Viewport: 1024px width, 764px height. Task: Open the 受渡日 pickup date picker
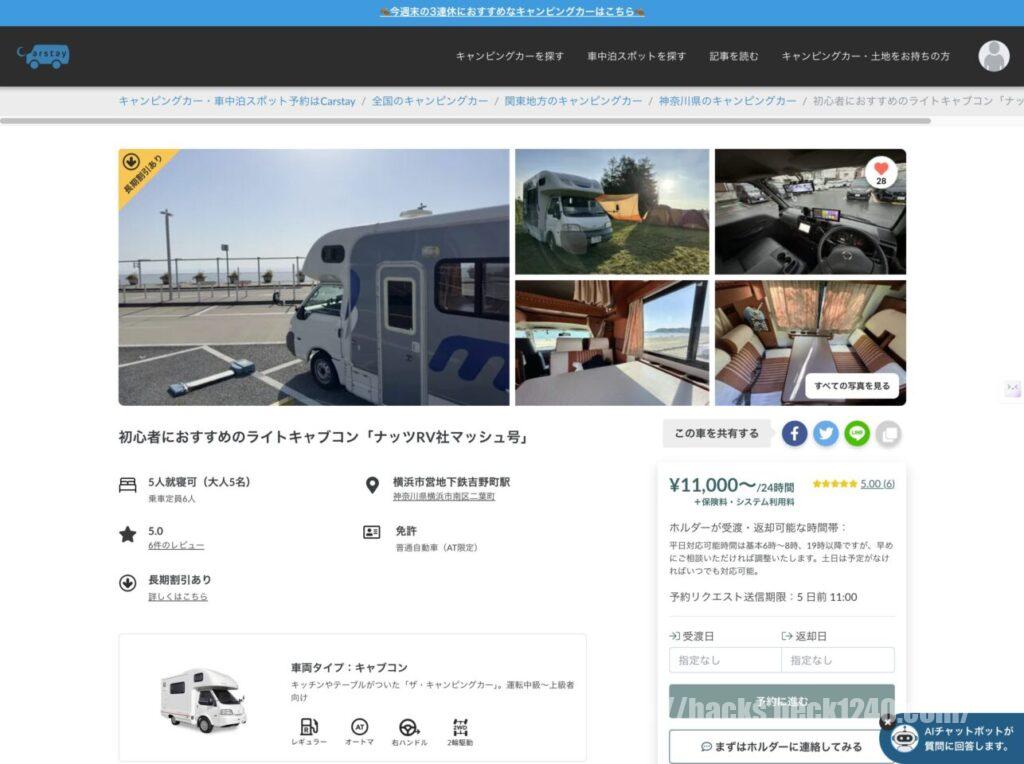(725, 660)
